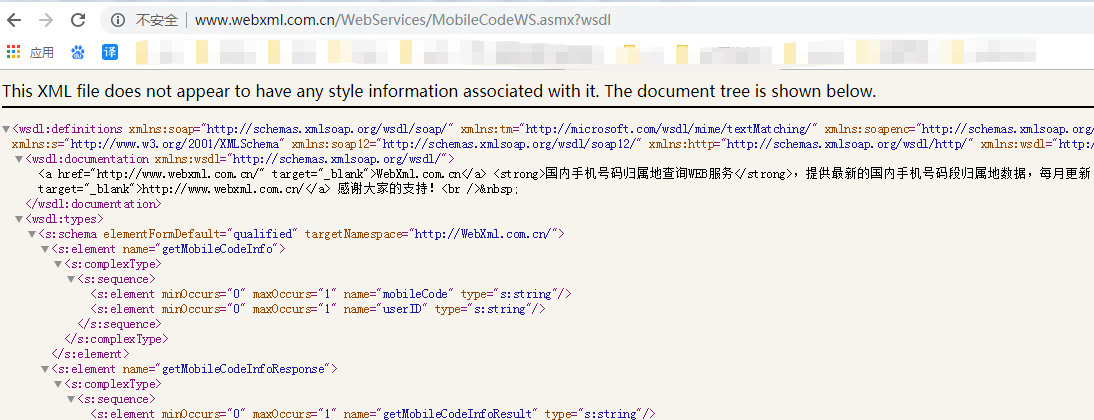Image resolution: width=1094 pixels, height=420 pixels.
Task: Click the xmlns:tm textMatching namespace attribute
Action: tap(639, 129)
